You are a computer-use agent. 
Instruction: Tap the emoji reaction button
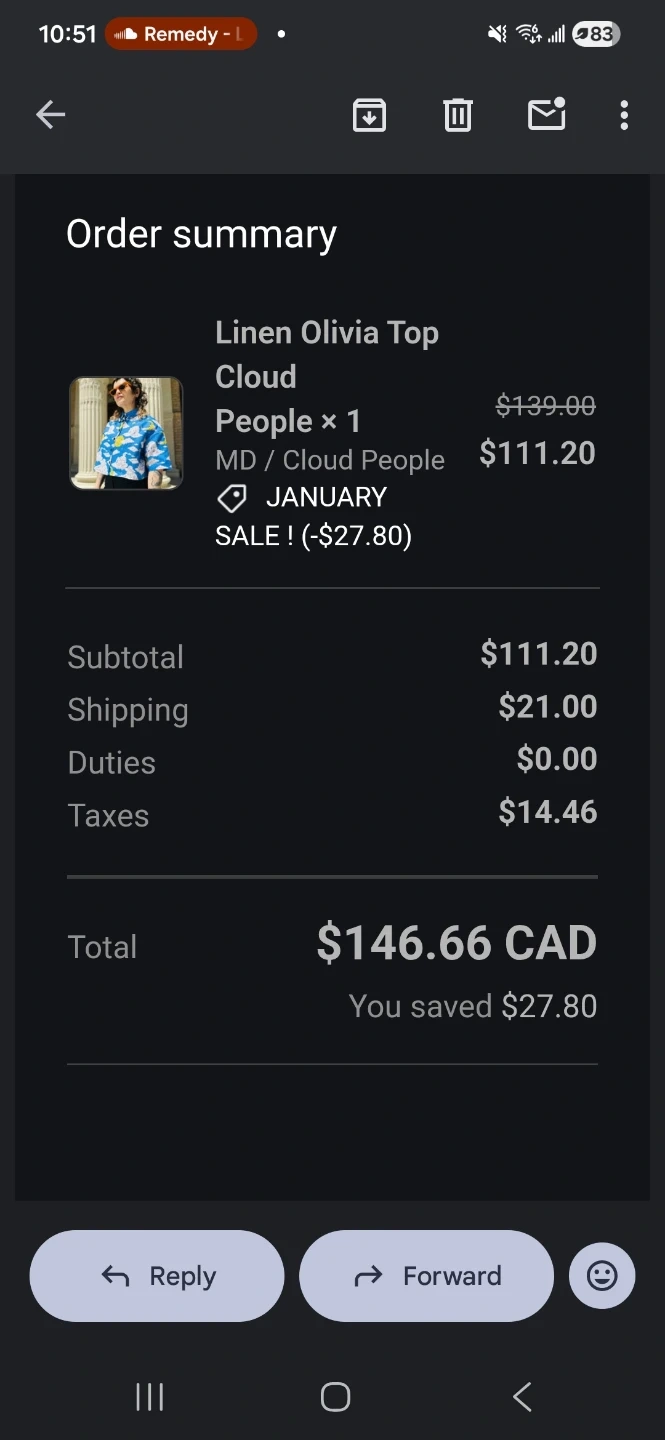point(602,1275)
